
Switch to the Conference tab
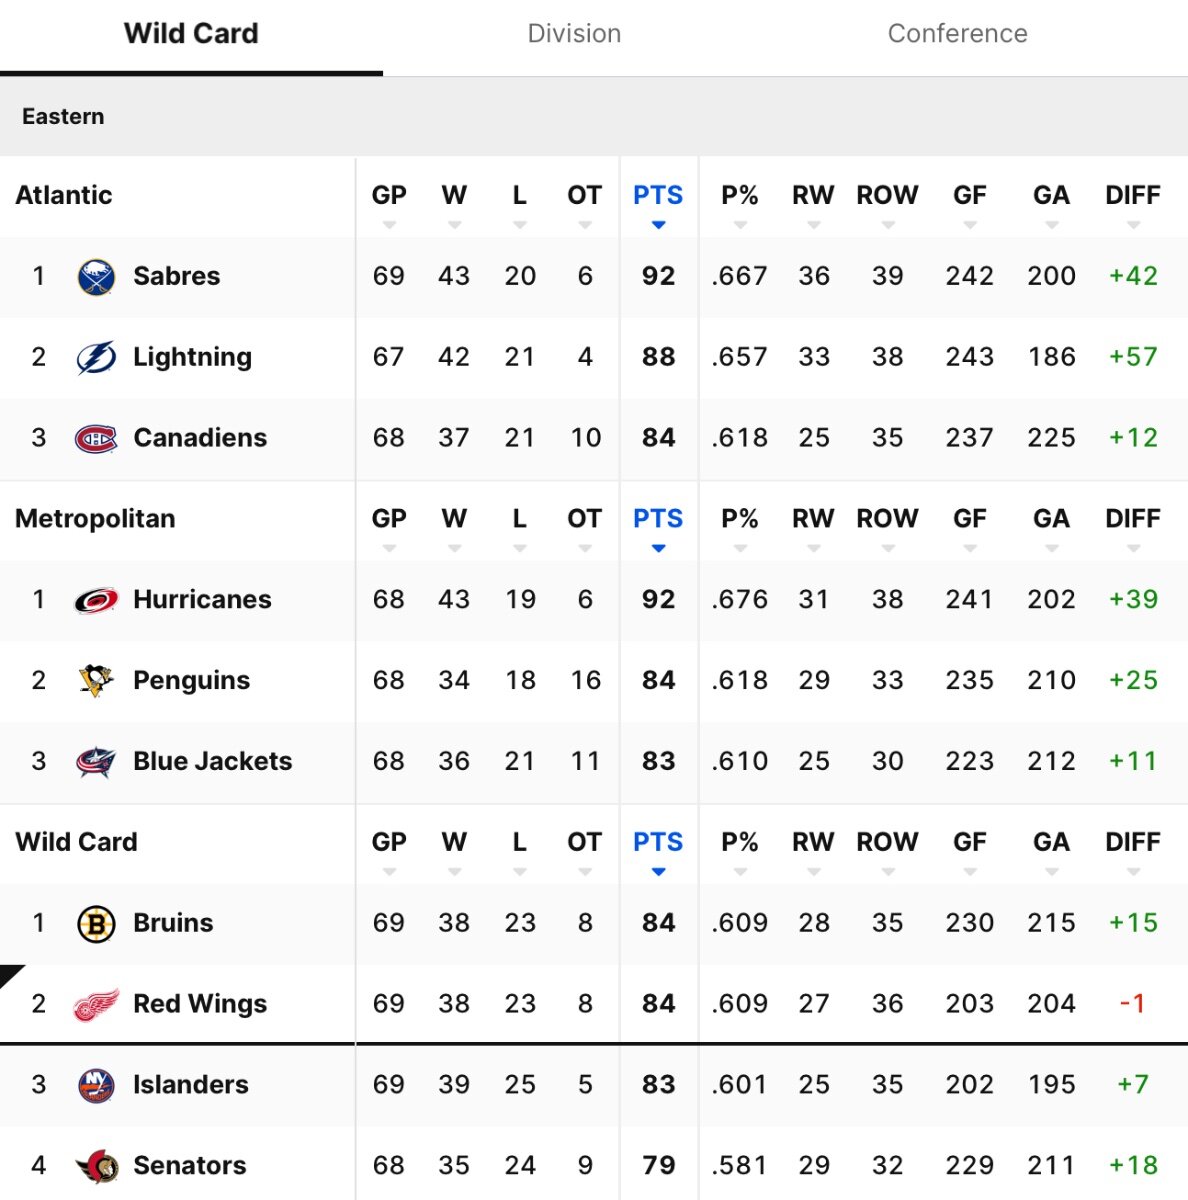[x=957, y=34]
